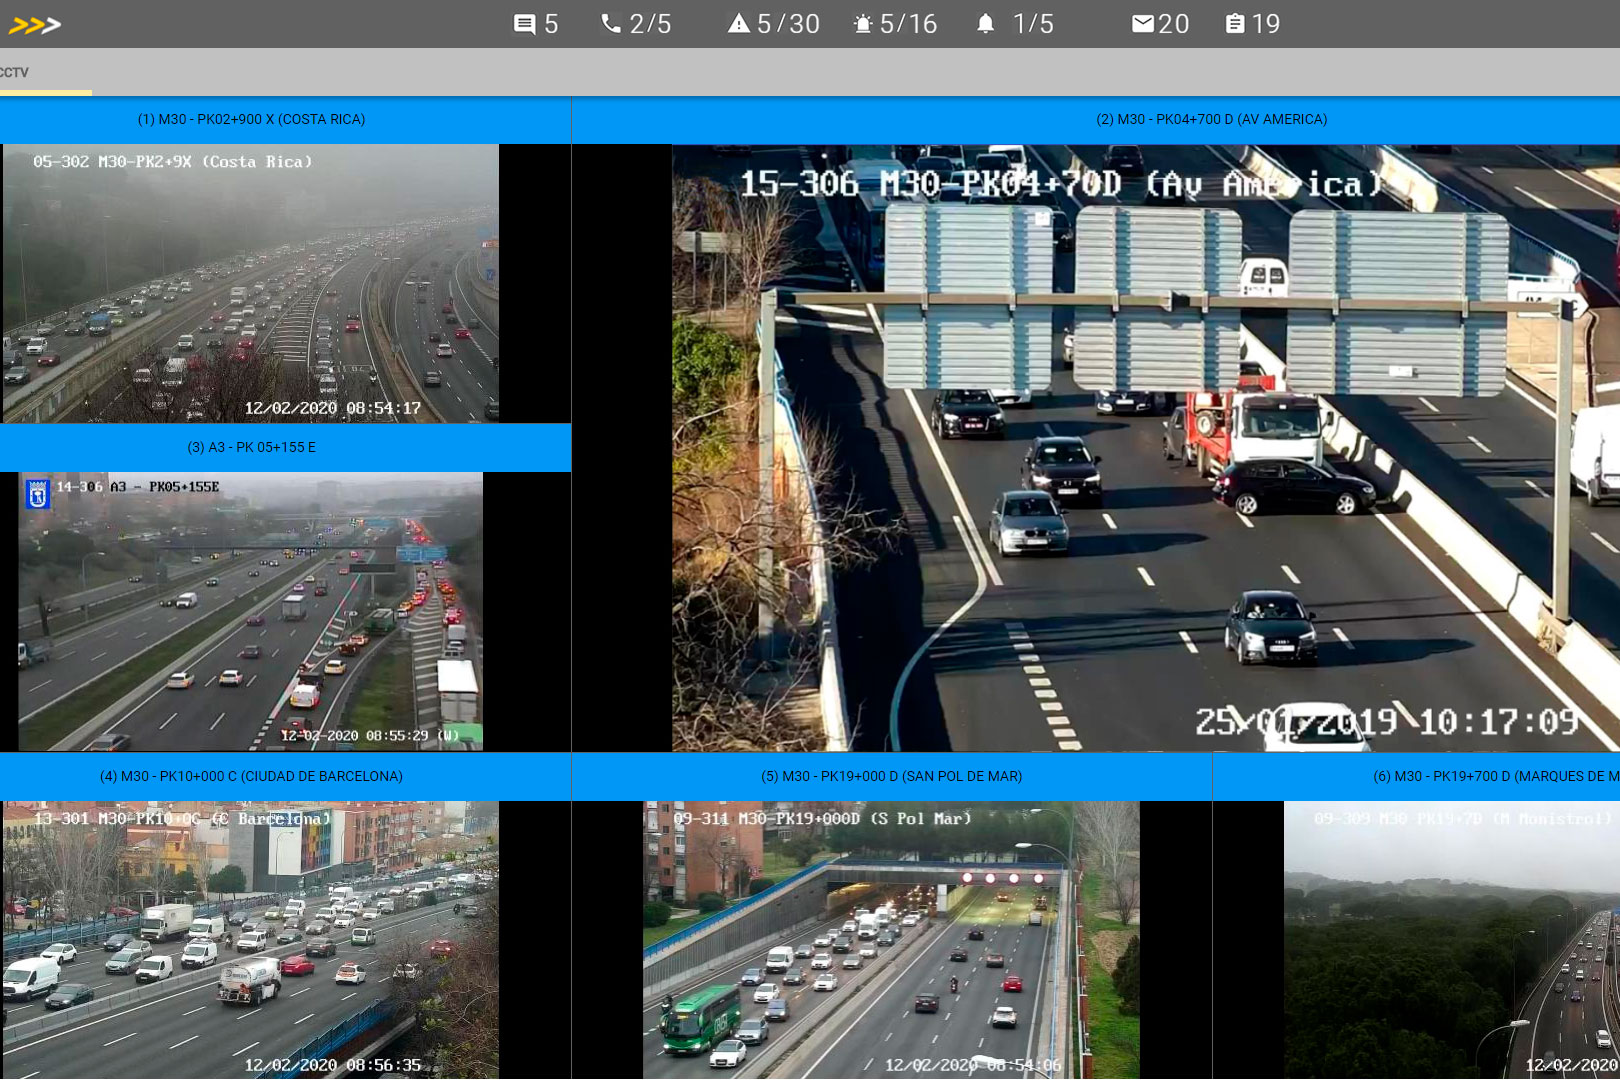Open the foggy Marques de M camera feed
Image resolution: width=1620 pixels, height=1080 pixels.
(x=1450, y=940)
